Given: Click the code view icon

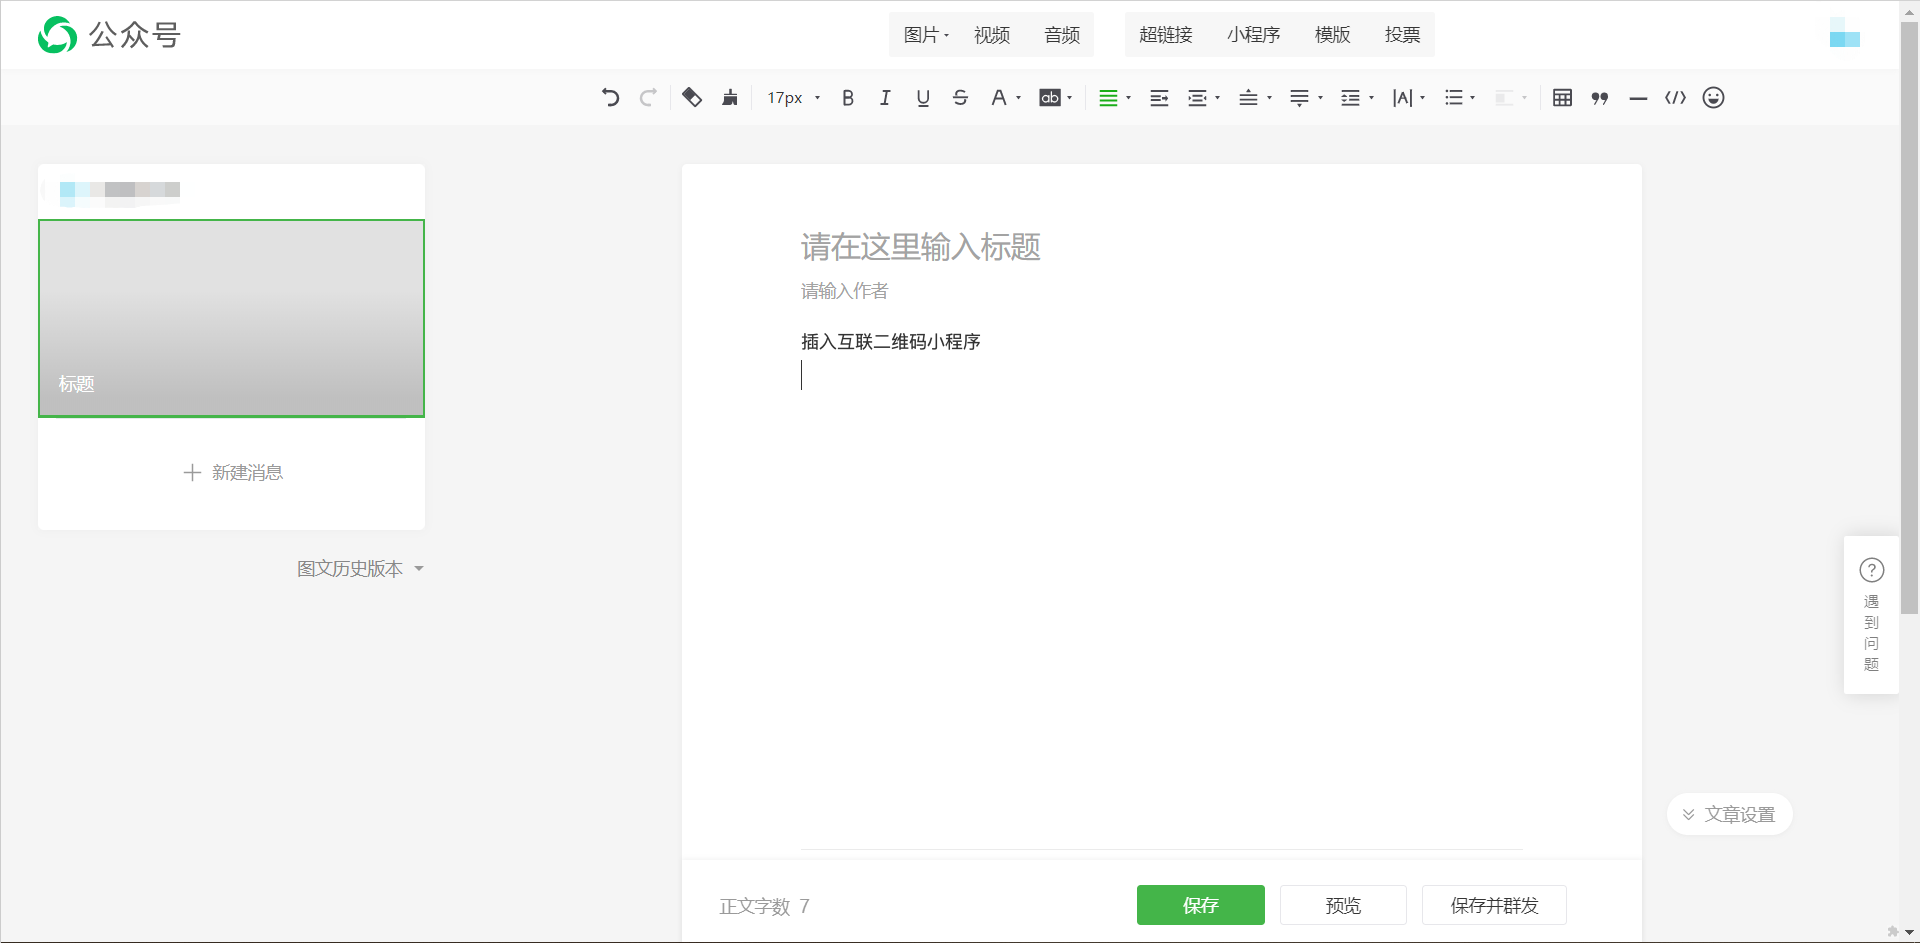Looking at the screenshot, I should tap(1675, 98).
